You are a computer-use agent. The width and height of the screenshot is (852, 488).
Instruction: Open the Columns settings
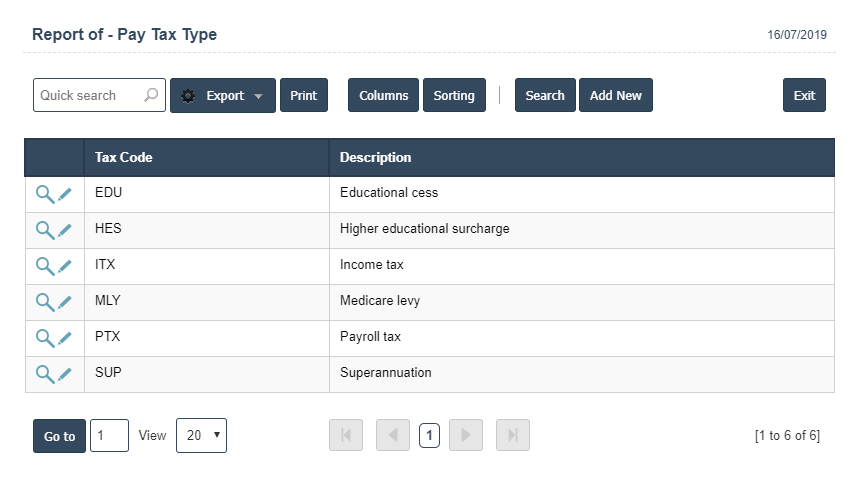pyautogui.click(x=383, y=96)
